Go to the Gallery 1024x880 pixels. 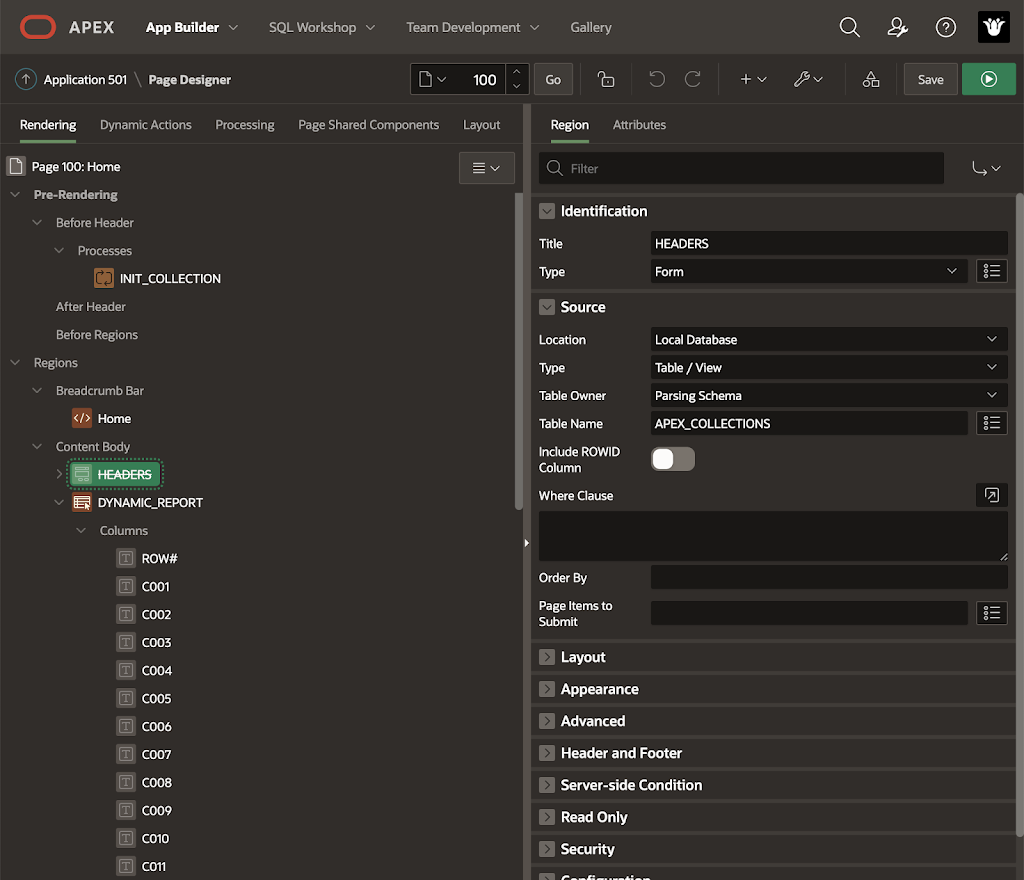pos(591,27)
